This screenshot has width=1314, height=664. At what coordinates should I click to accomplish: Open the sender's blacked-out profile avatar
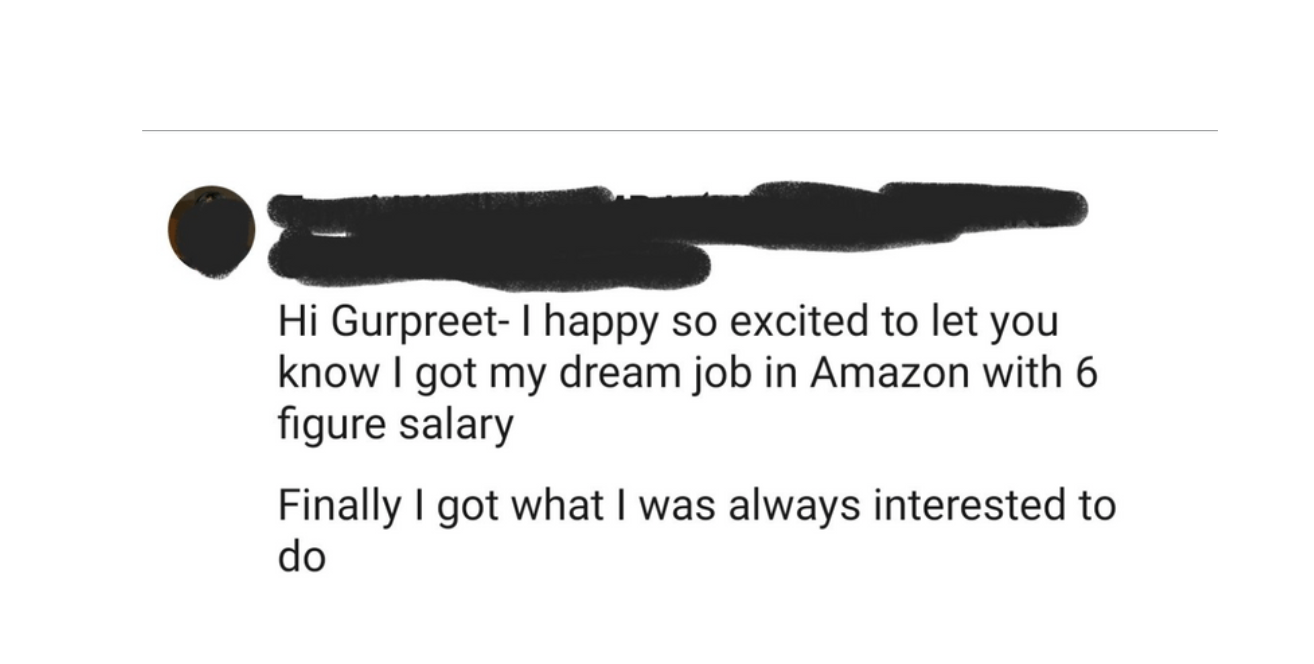(x=211, y=231)
